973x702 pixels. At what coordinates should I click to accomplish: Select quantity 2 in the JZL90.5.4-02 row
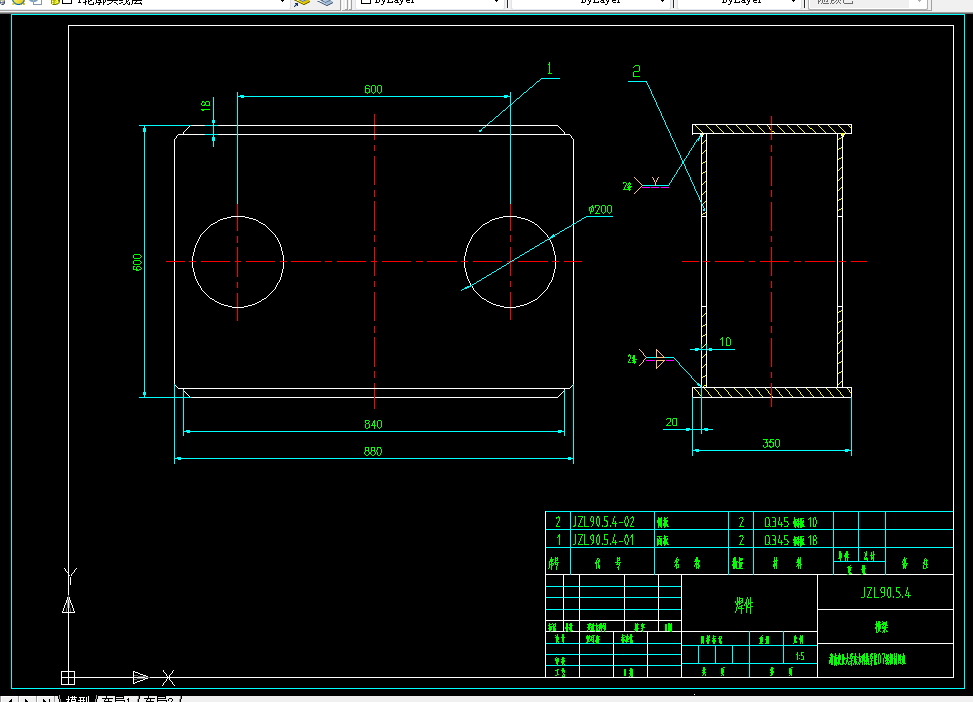[741, 522]
